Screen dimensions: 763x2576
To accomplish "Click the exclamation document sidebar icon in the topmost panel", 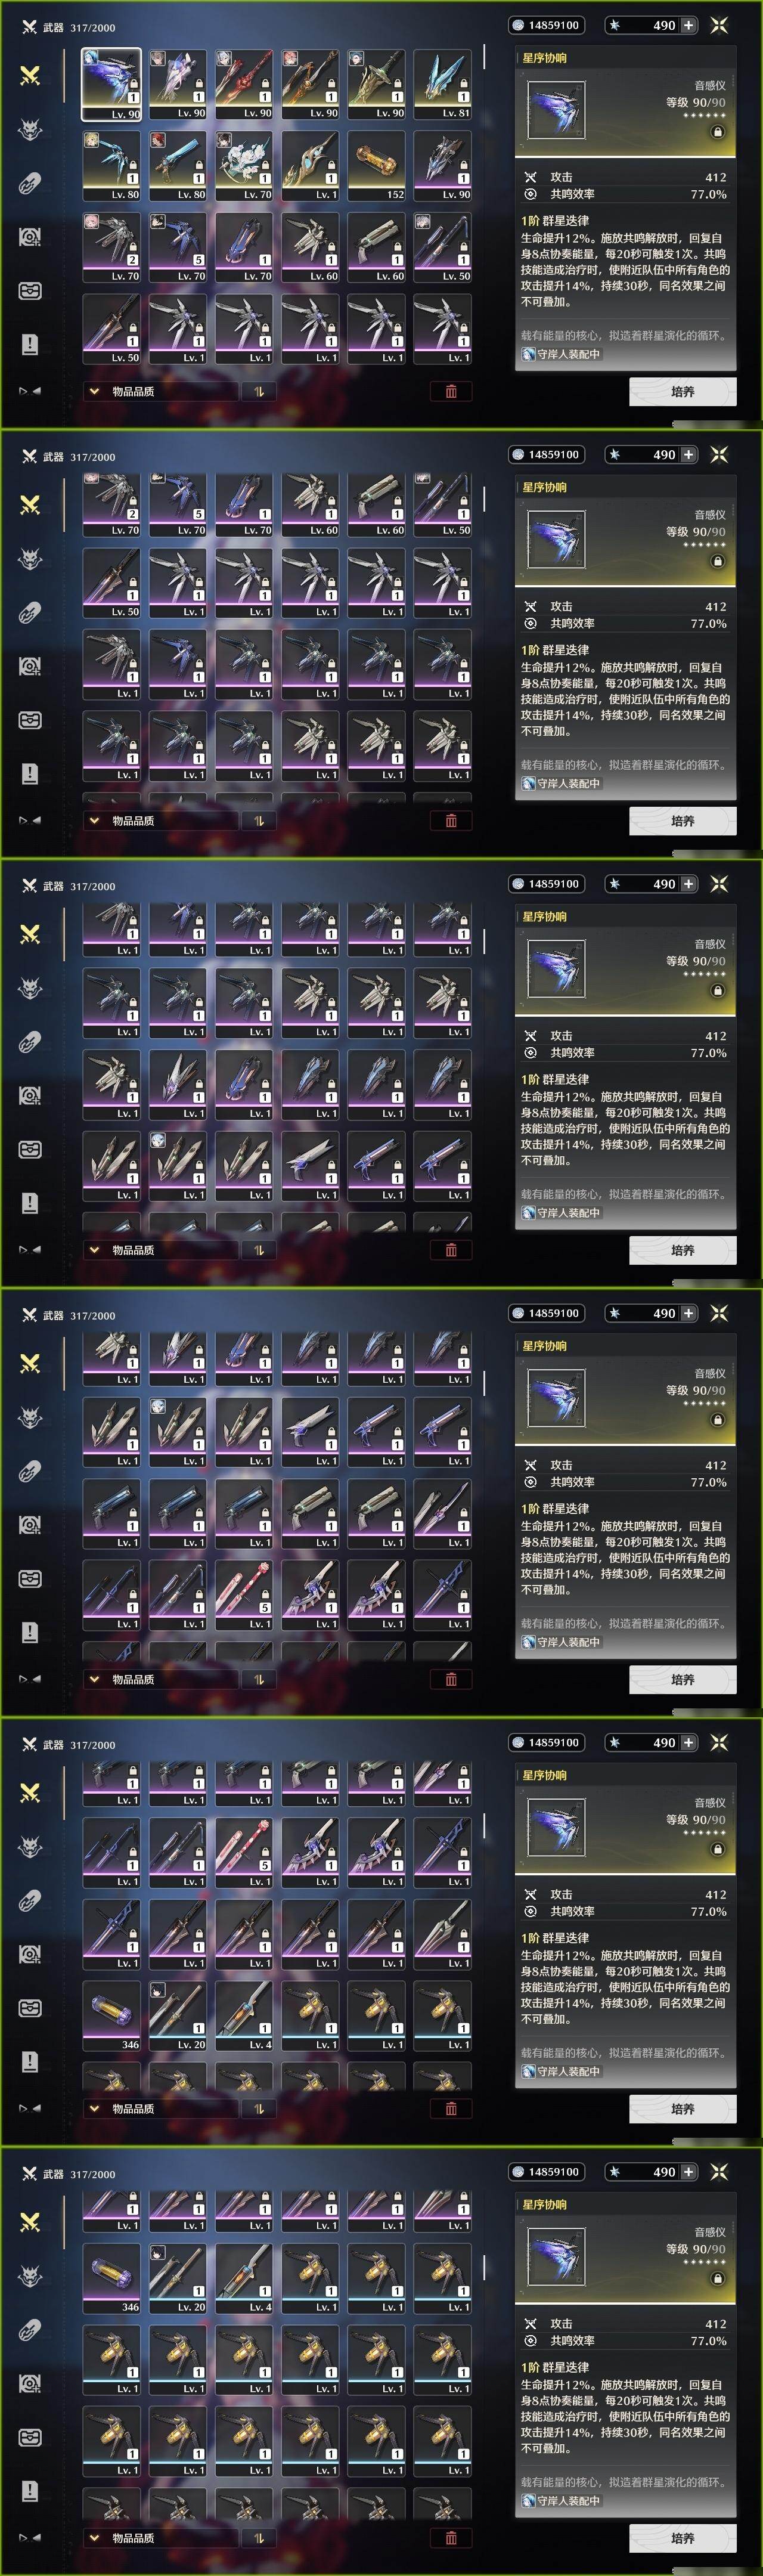I will [30, 344].
